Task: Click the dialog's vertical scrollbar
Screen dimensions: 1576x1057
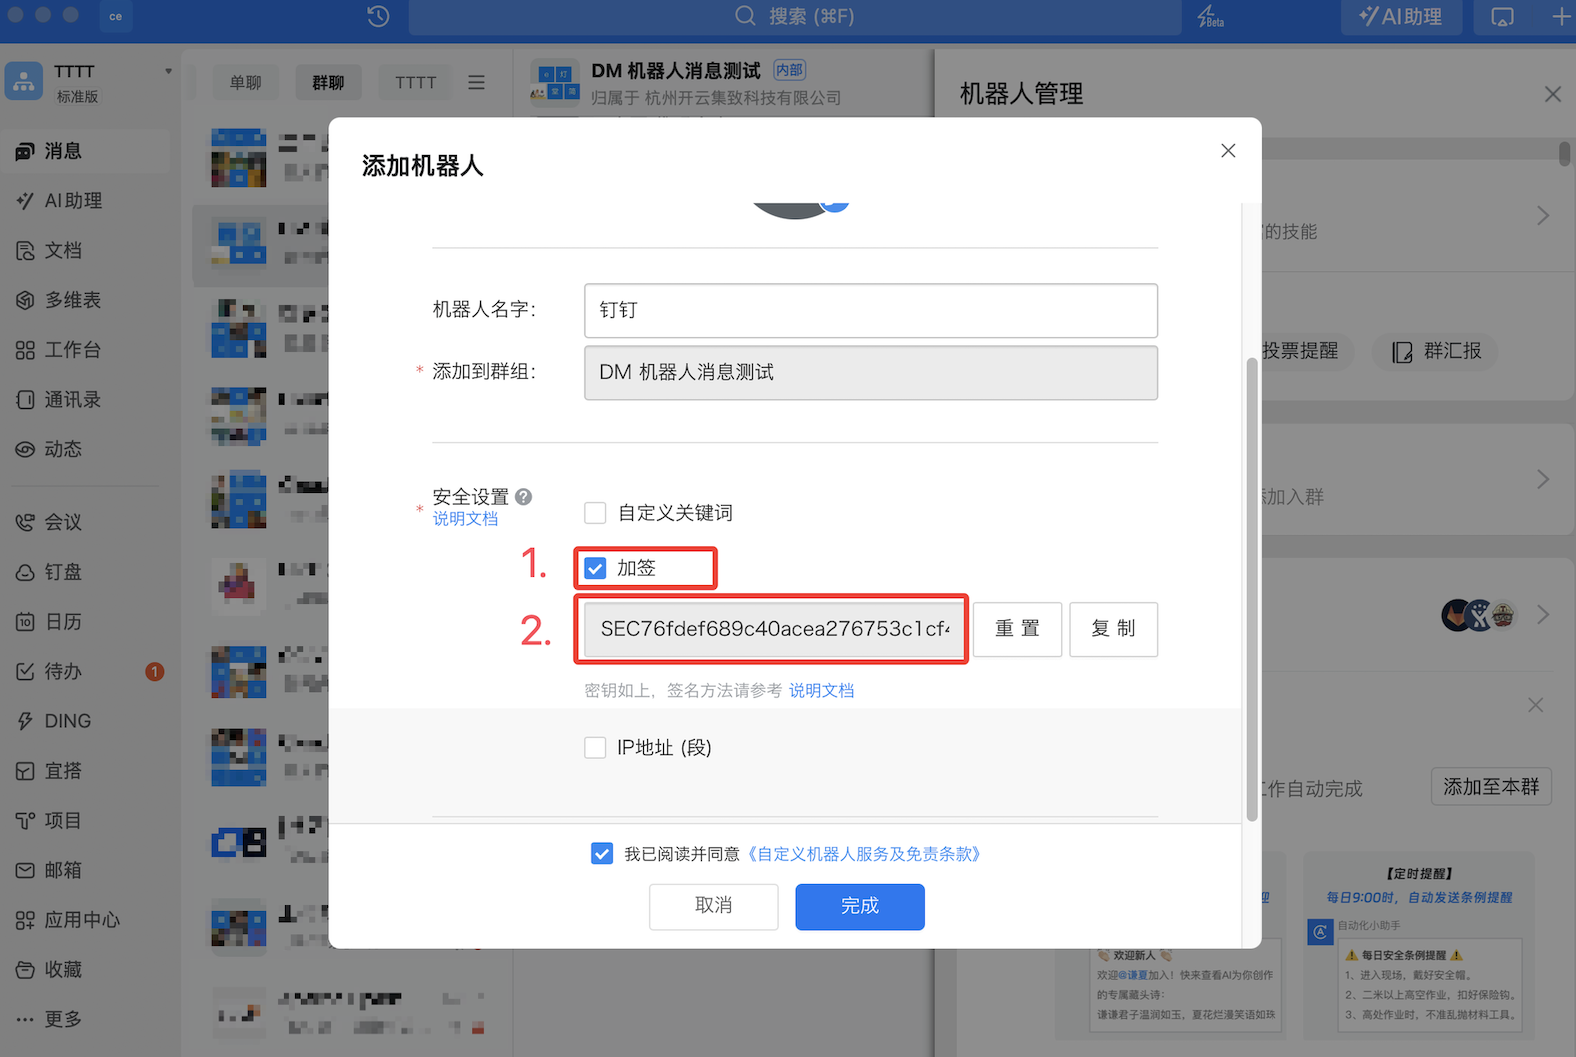Action: [x=1251, y=590]
